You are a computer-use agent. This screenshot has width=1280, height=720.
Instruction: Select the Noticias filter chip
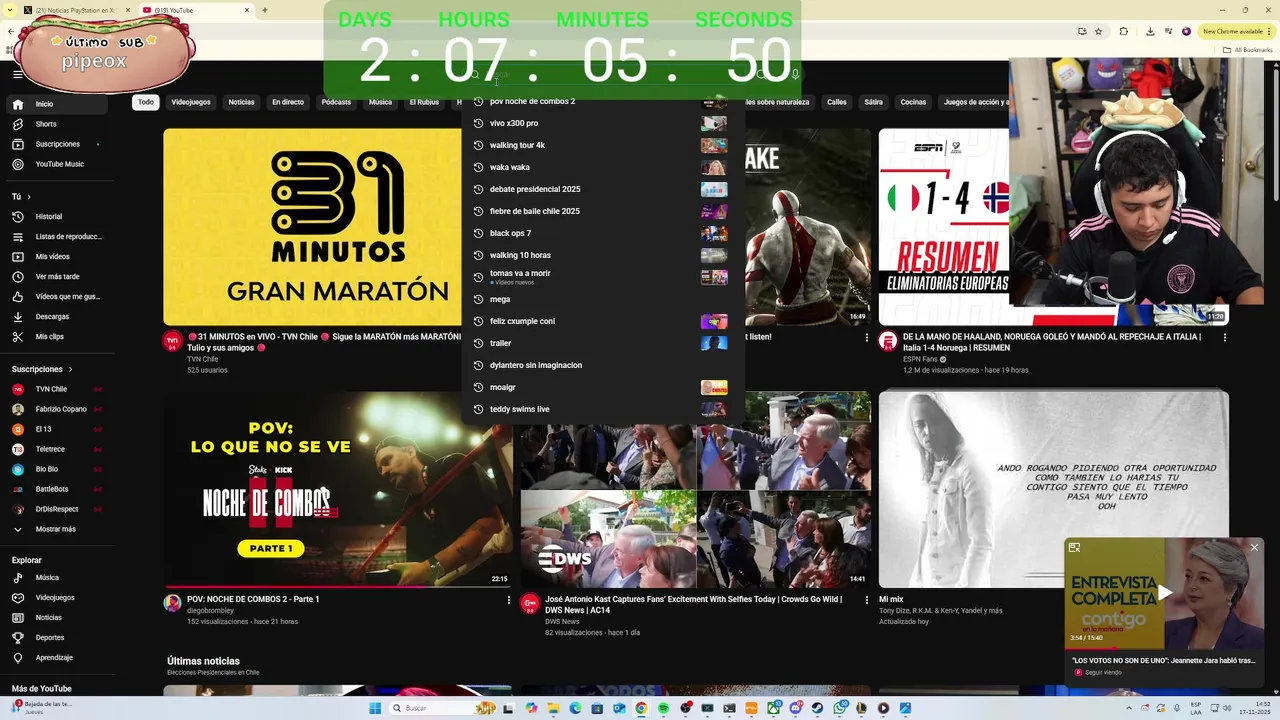(x=241, y=102)
